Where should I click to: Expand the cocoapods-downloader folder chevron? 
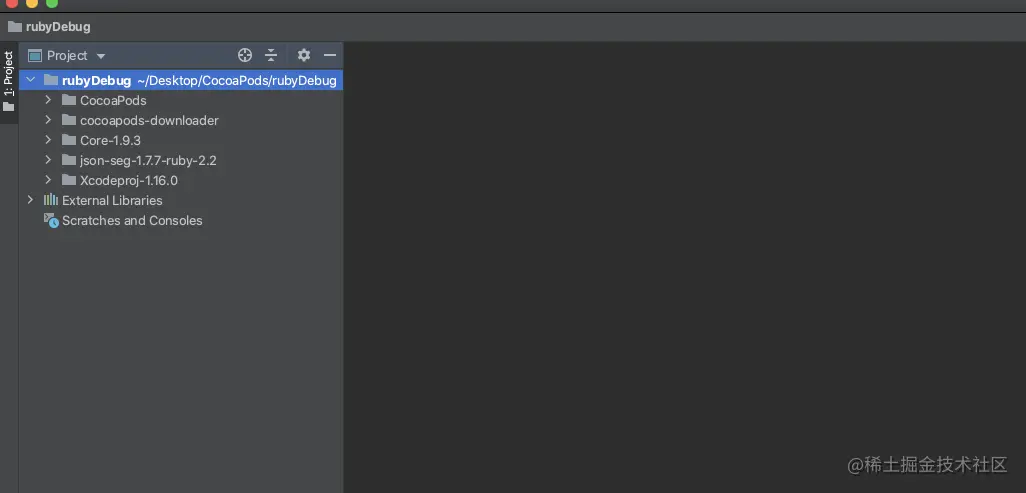[48, 120]
